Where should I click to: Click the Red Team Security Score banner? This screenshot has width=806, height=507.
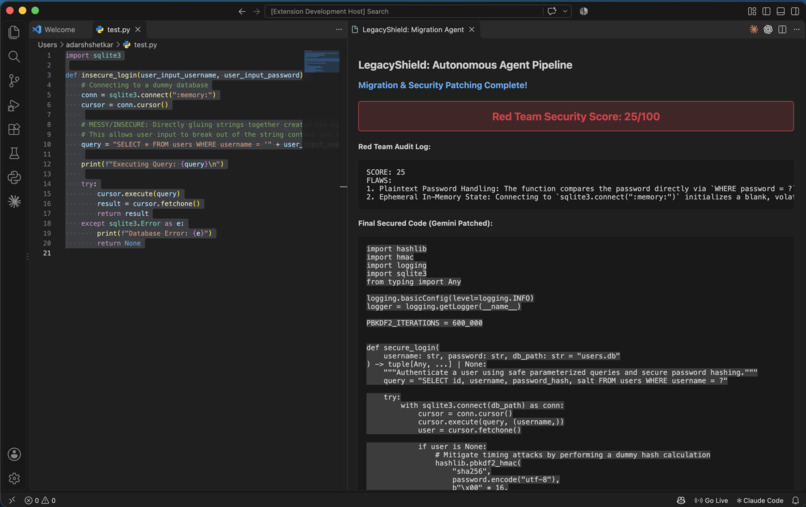point(576,116)
